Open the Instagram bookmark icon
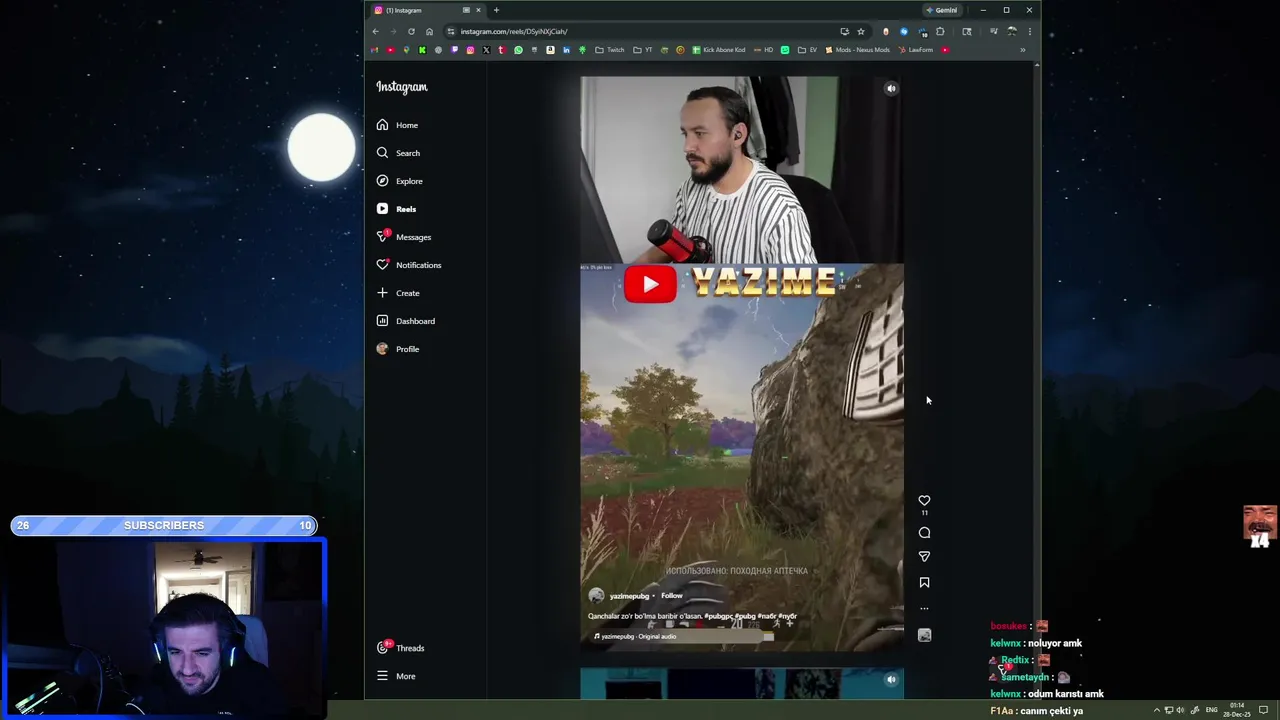 pyautogui.click(x=470, y=50)
